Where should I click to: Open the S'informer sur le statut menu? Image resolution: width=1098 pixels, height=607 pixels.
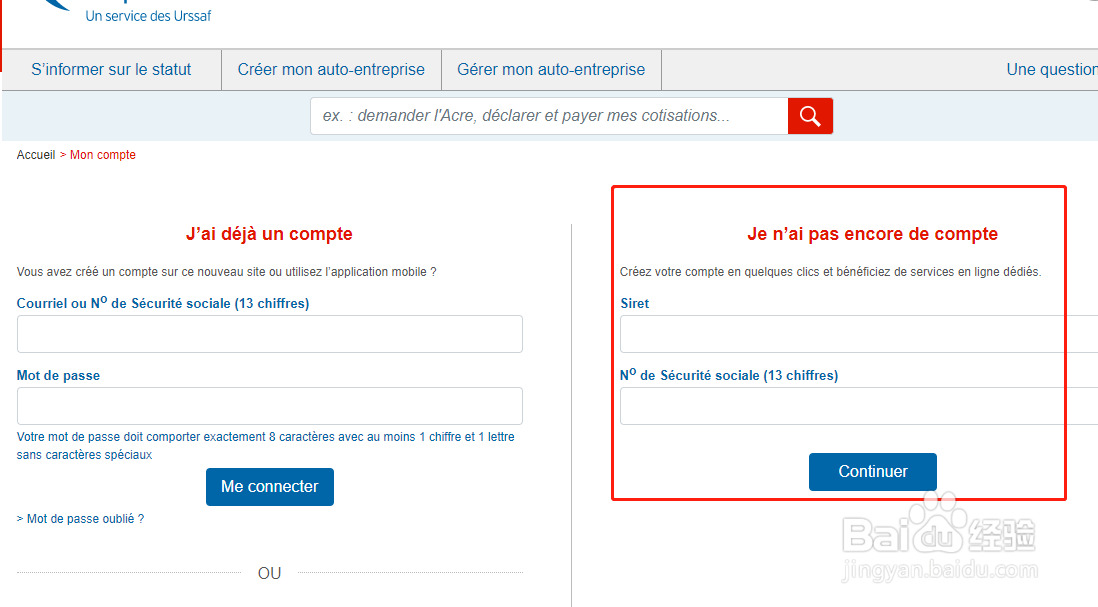coord(111,69)
